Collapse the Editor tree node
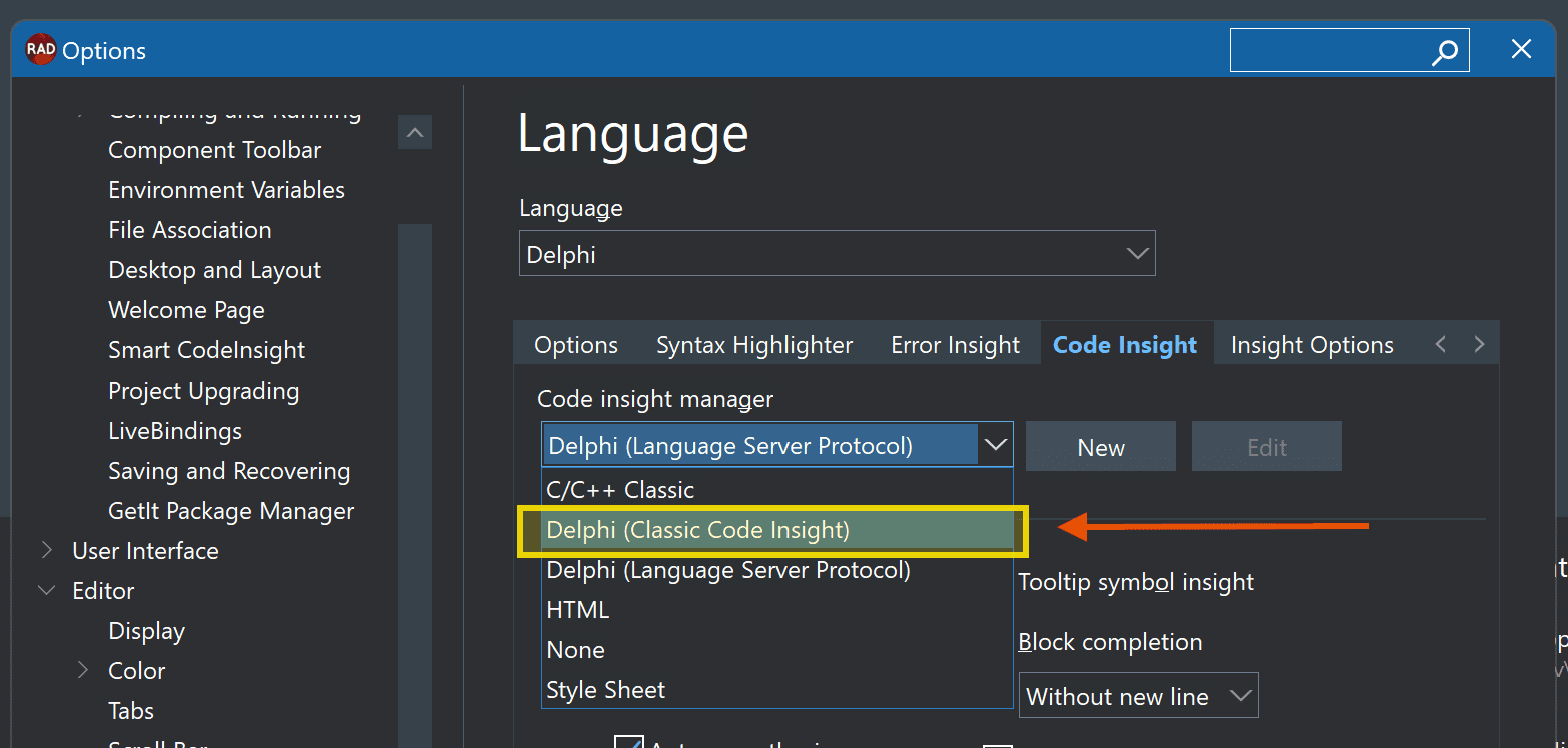 point(47,590)
